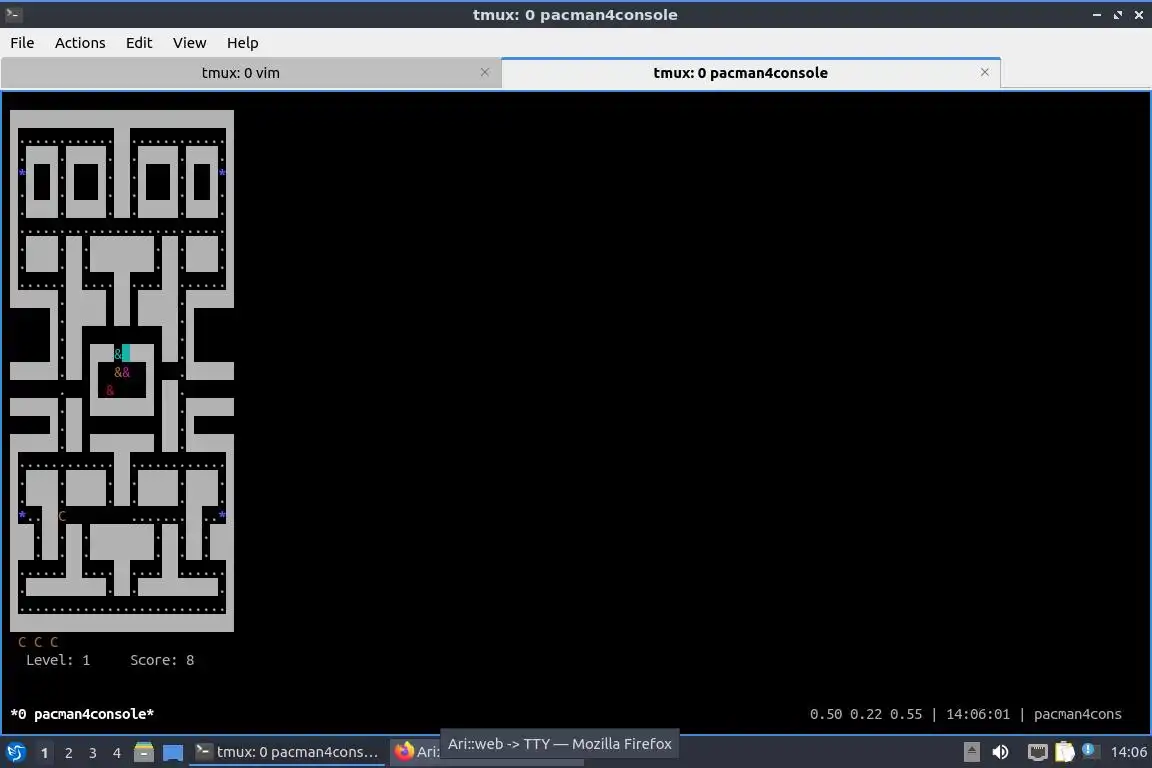Switch to workspace 1 in the pager
This screenshot has height=768, width=1152.
(45, 753)
